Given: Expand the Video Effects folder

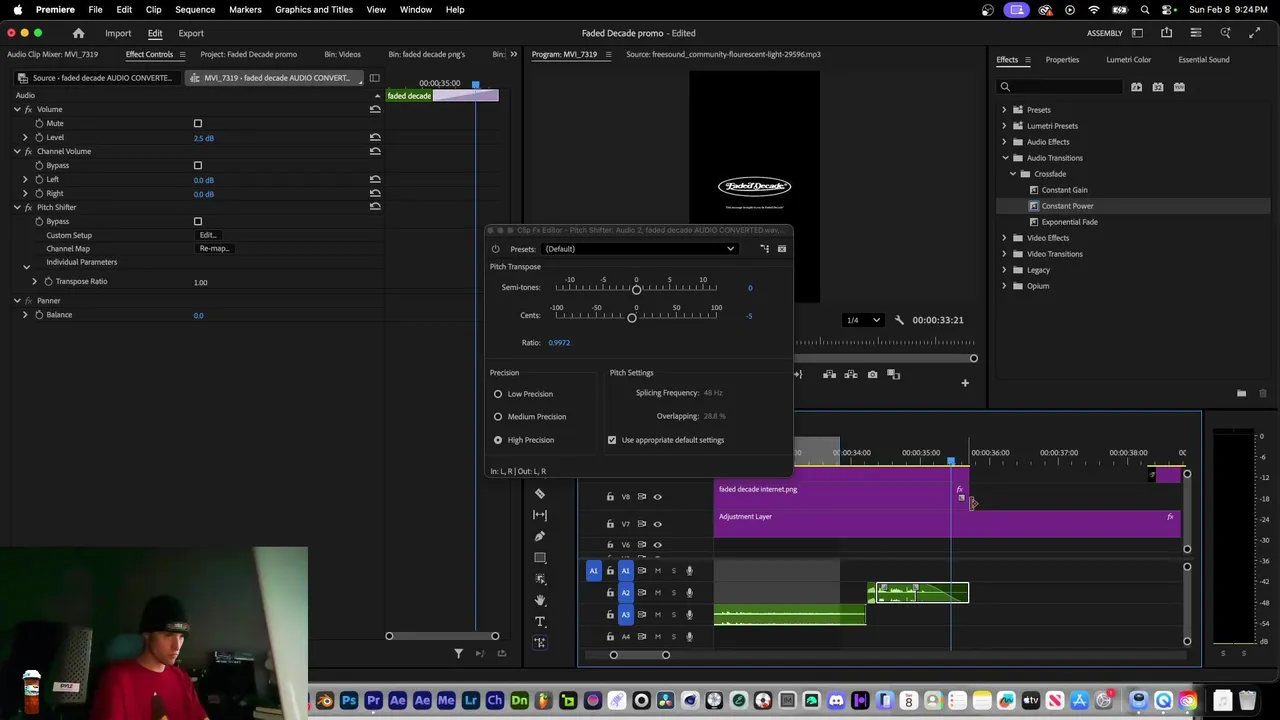Looking at the screenshot, I should (1004, 238).
